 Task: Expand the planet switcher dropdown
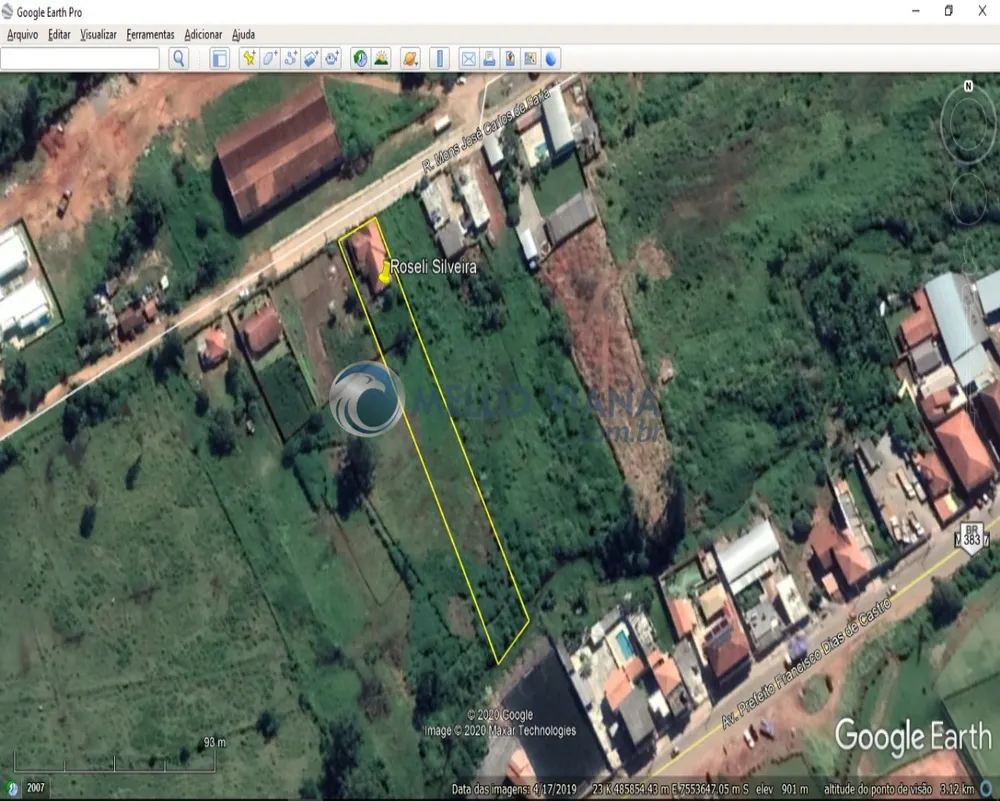[x=410, y=59]
